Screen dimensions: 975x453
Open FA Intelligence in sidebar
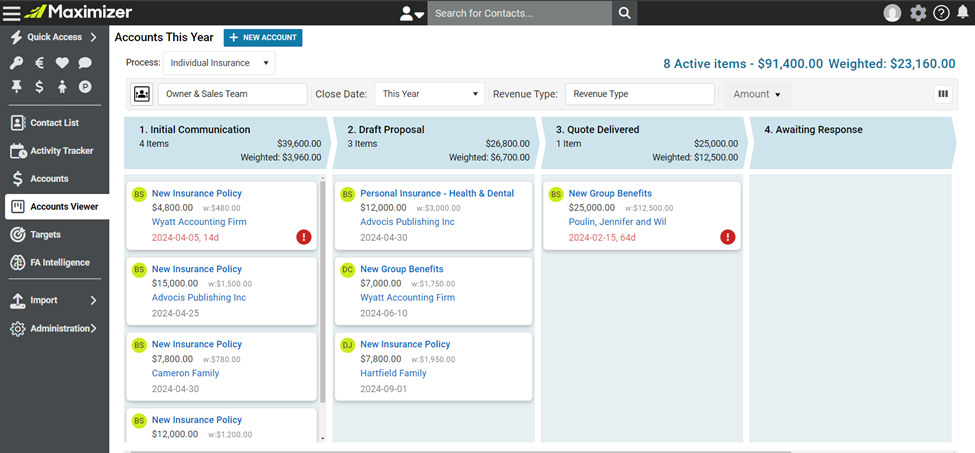54,263
